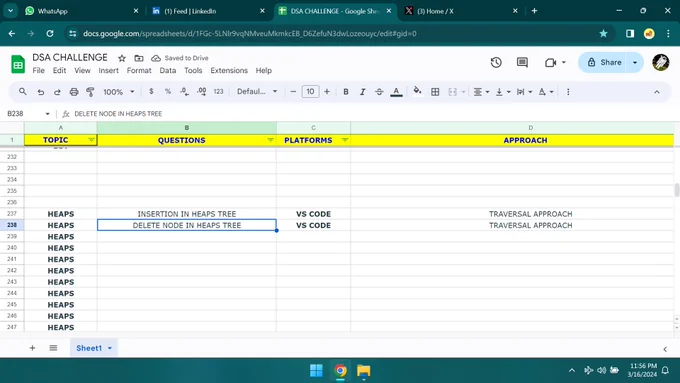The height and width of the screenshot is (383, 680).
Task: Click the font size field showing 10
Action: [310, 92]
